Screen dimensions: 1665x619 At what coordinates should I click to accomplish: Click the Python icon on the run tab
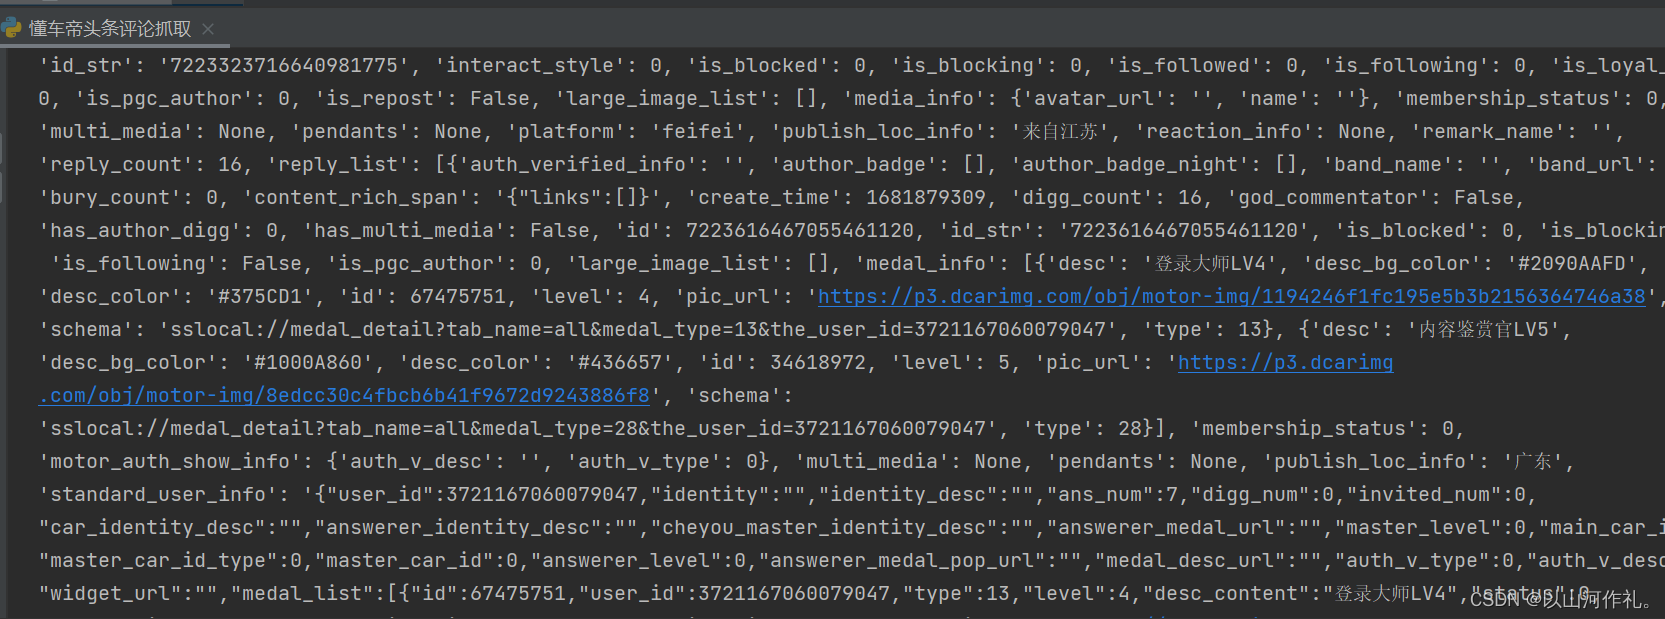(12, 28)
